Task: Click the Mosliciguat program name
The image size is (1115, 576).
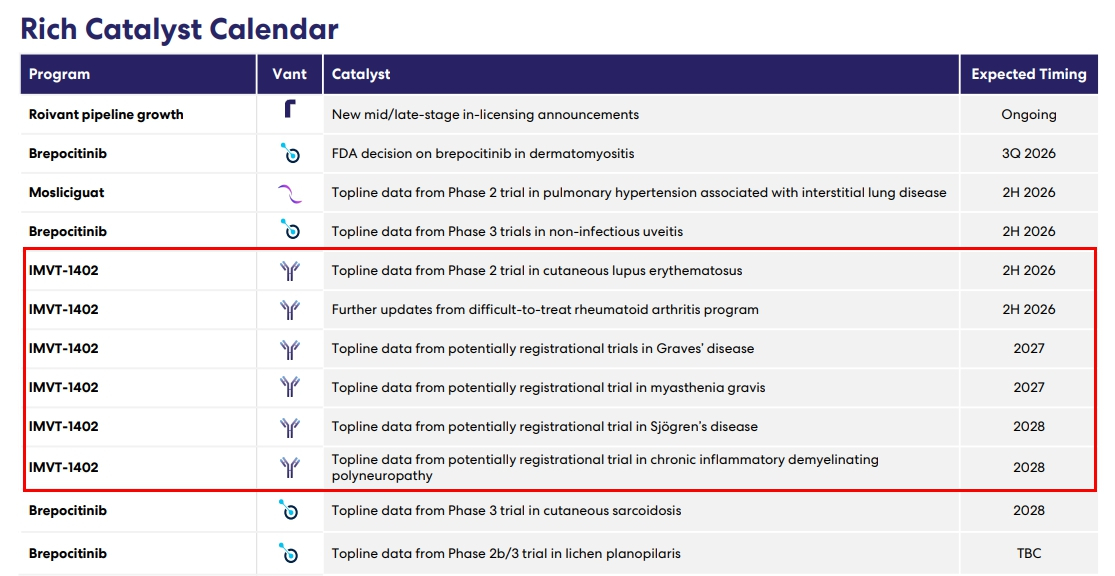Action: pyautogui.click(x=66, y=193)
